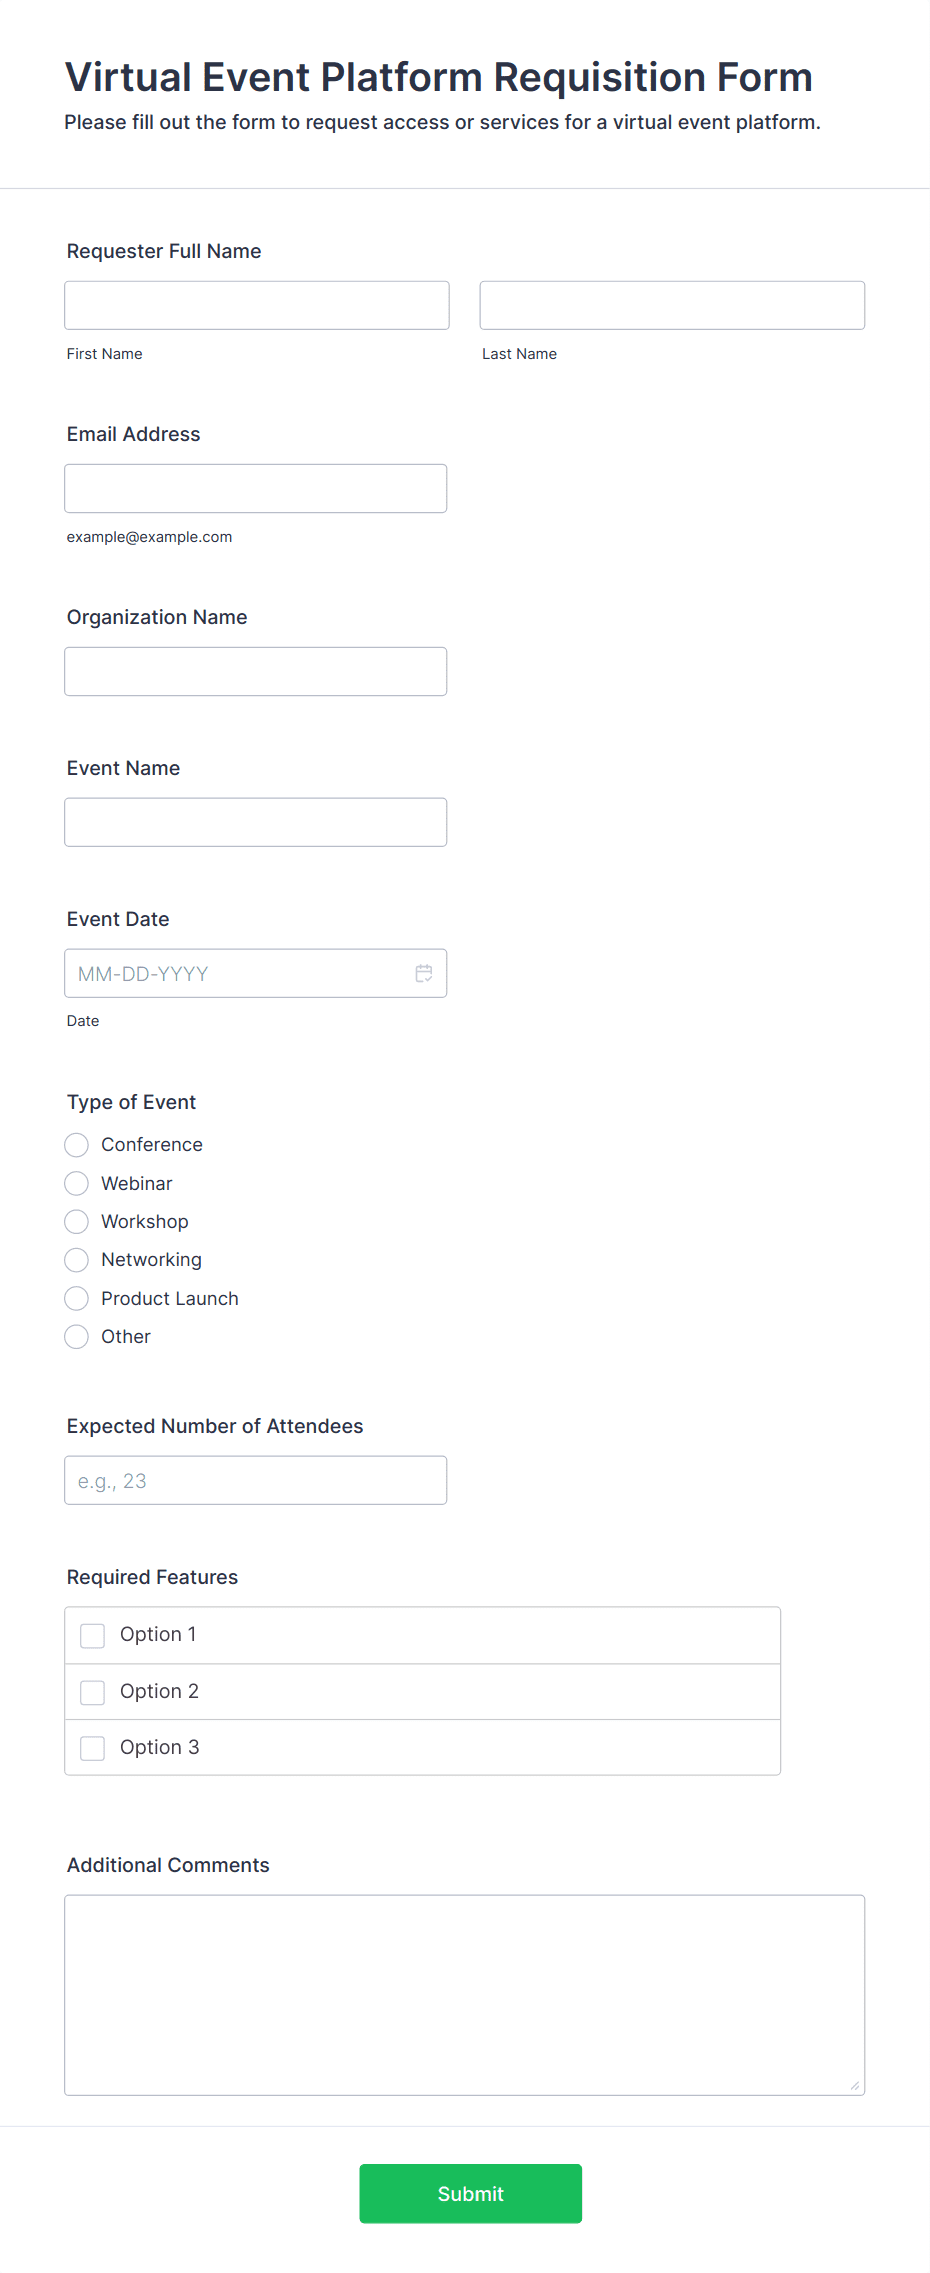Focus the First Name field
Viewport: 930px width, 2273px height.
257,305
